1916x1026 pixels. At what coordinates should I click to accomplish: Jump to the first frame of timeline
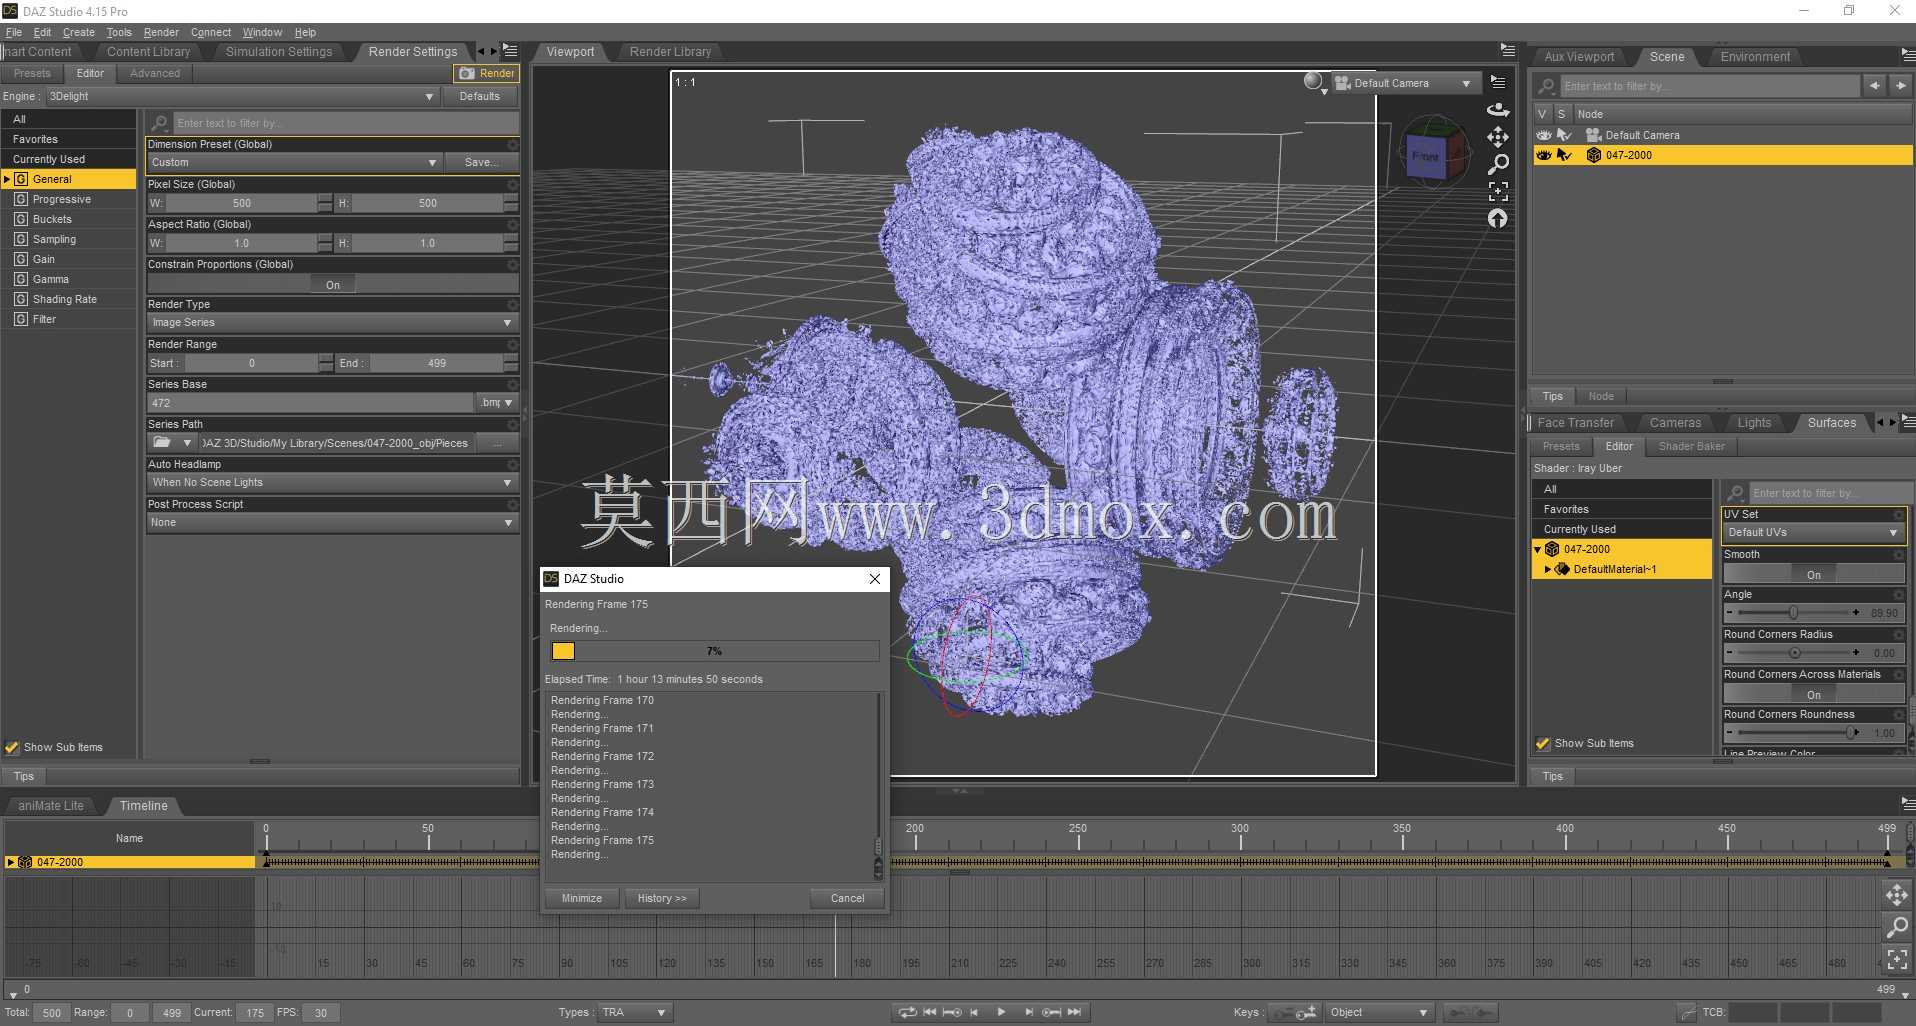tap(930, 1012)
